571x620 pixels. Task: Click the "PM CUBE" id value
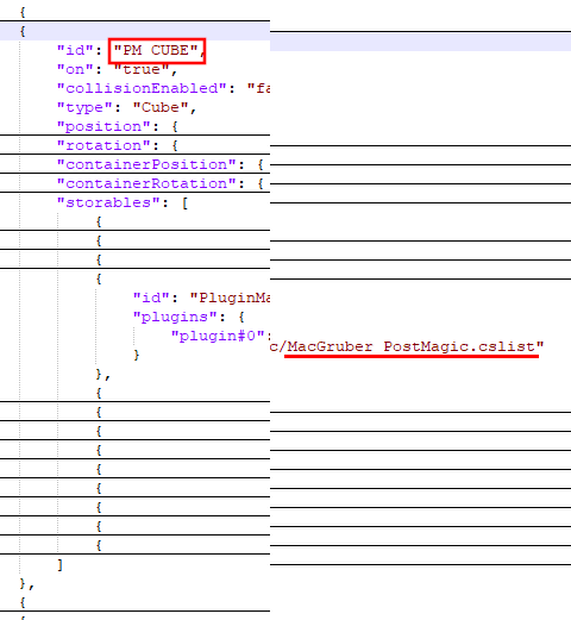pyautogui.click(x=156, y=50)
